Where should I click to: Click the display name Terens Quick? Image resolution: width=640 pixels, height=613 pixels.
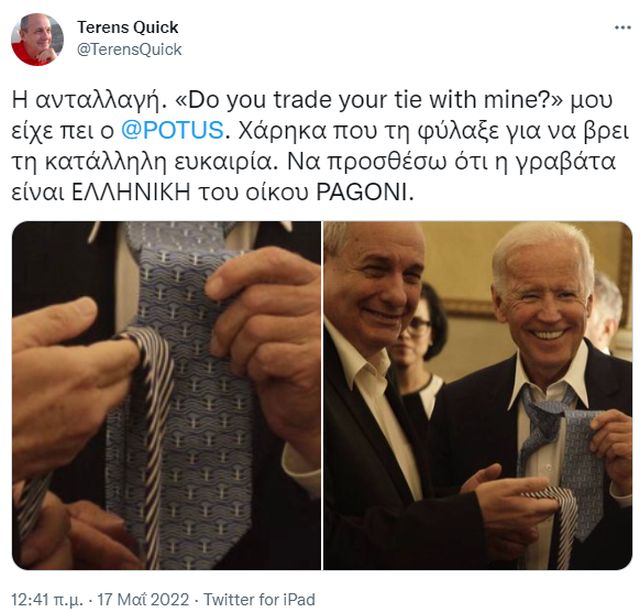click(x=128, y=27)
